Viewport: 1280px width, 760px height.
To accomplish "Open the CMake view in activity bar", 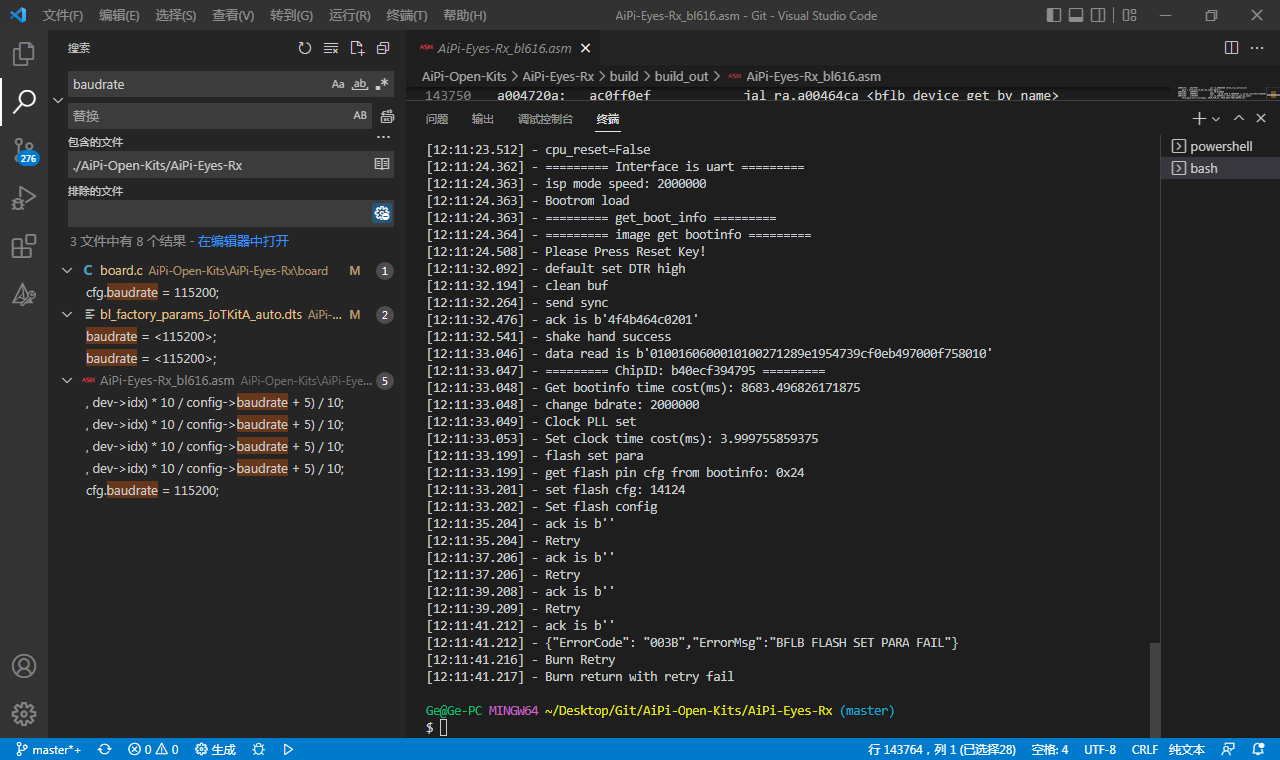I will point(24,294).
